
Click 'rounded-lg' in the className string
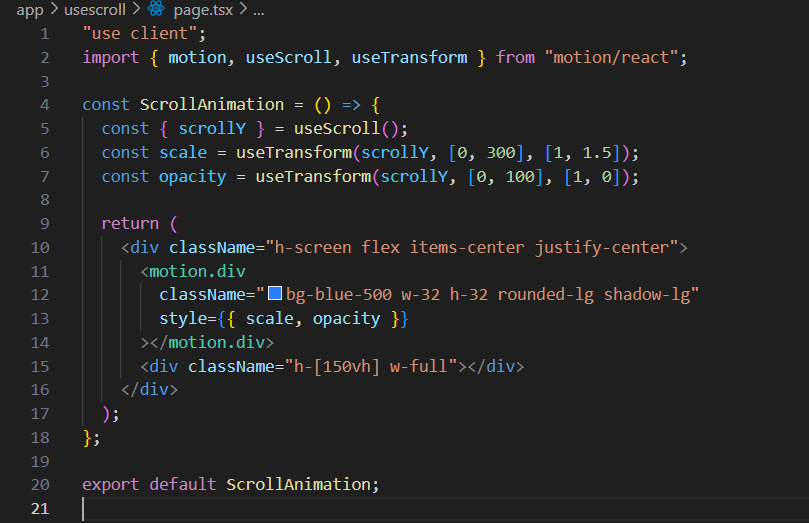tap(545, 295)
